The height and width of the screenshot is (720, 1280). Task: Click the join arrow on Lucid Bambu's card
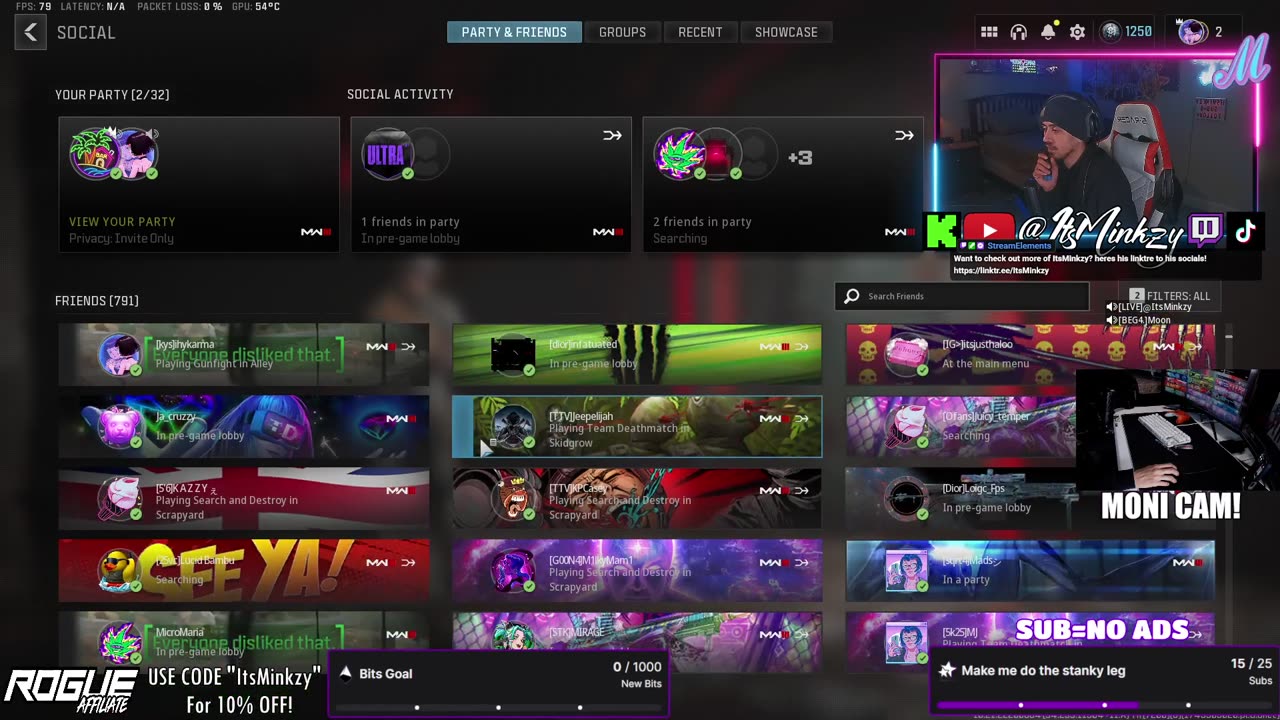point(408,563)
